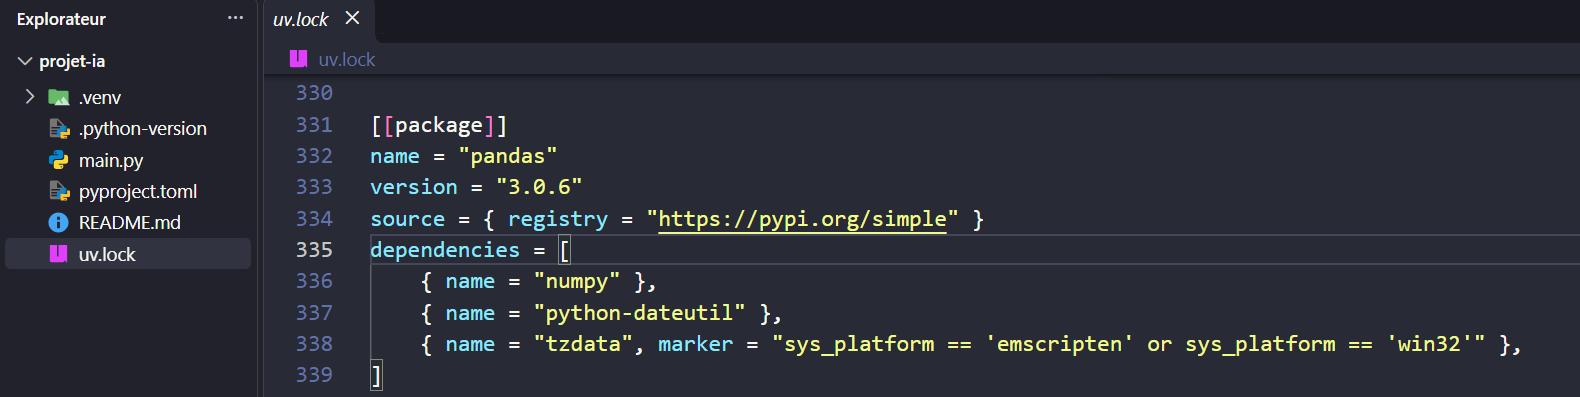This screenshot has width=1580, height=397.
Task: Click the .venv folder icon
Action: point(59,97)
